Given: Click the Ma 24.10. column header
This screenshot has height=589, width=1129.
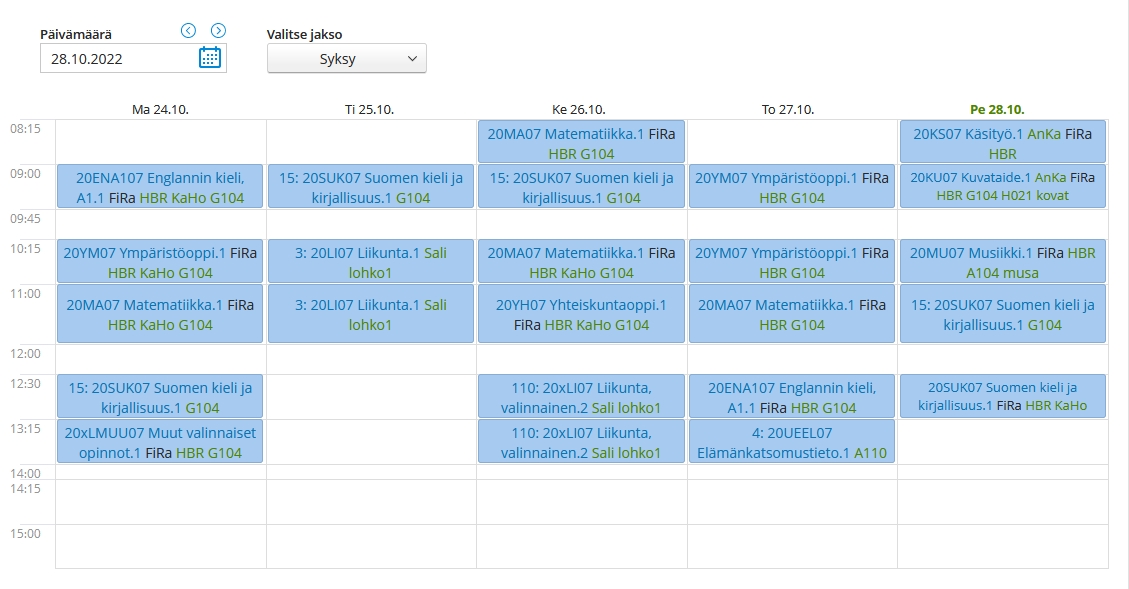Looking at the screenshot, I should 160,109.
